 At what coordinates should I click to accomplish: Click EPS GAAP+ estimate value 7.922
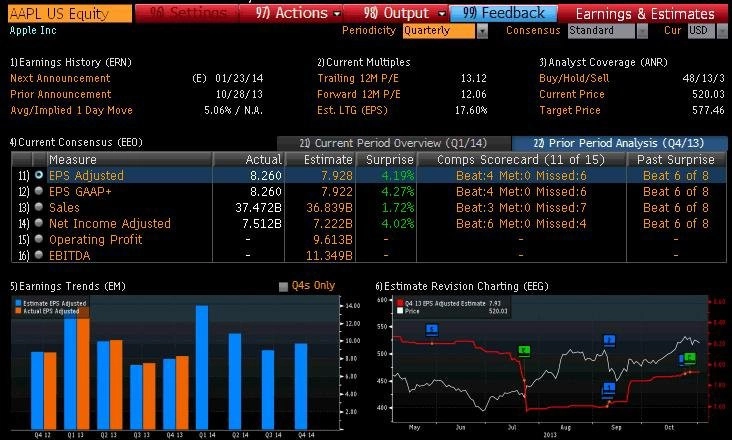point(337,192)
